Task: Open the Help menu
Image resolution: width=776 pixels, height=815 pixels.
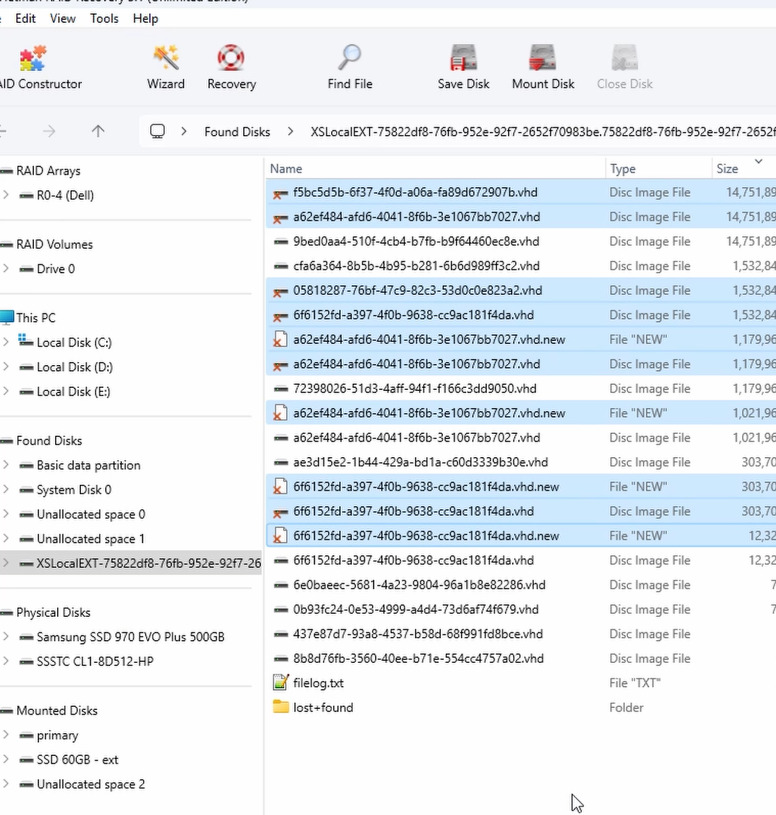Action: click(145, 19)
